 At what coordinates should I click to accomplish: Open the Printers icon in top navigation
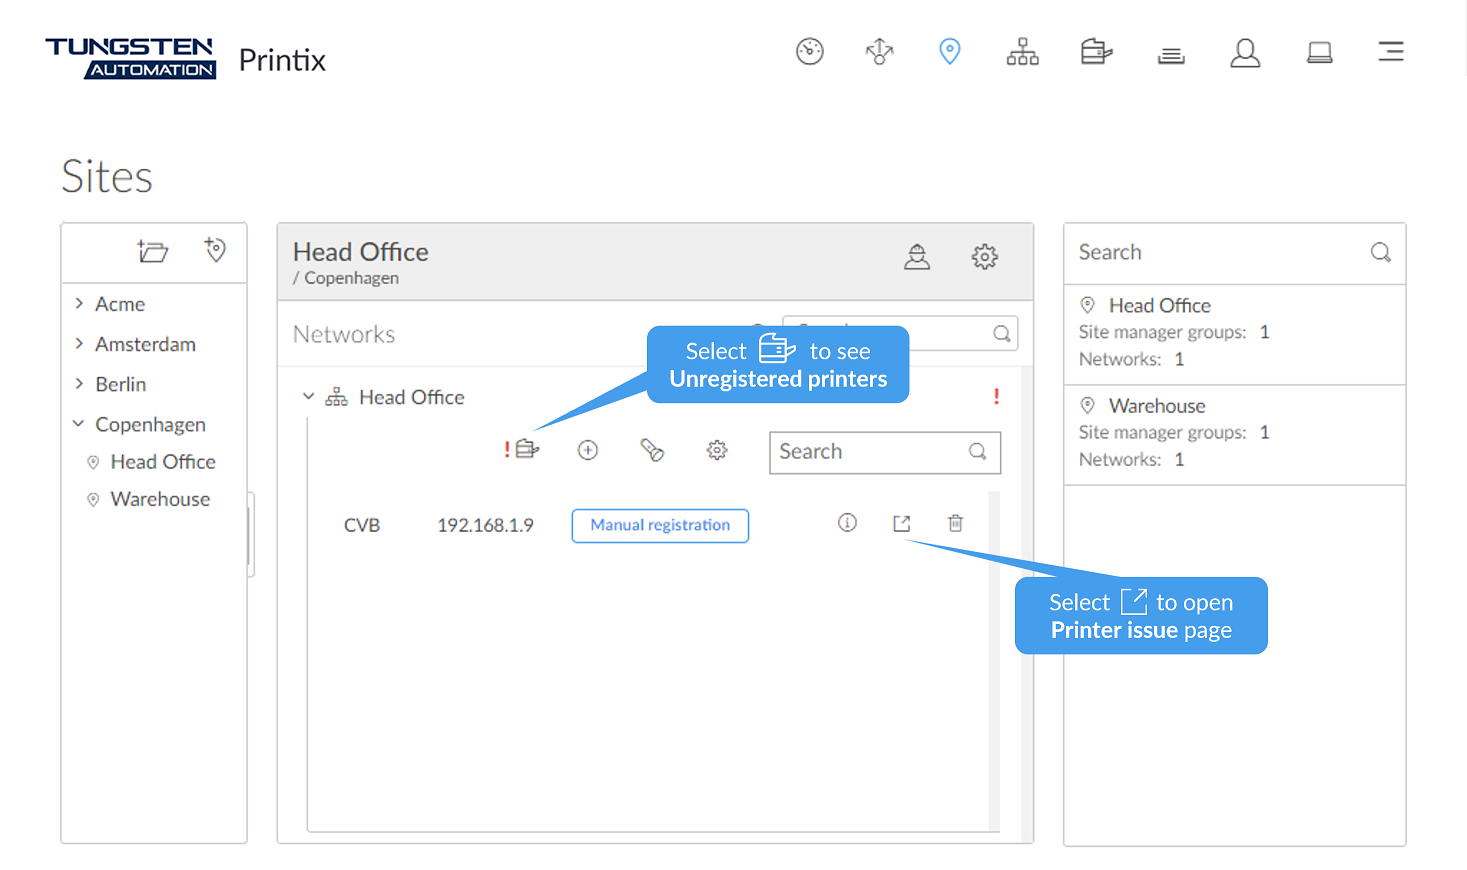[1096, 51]
